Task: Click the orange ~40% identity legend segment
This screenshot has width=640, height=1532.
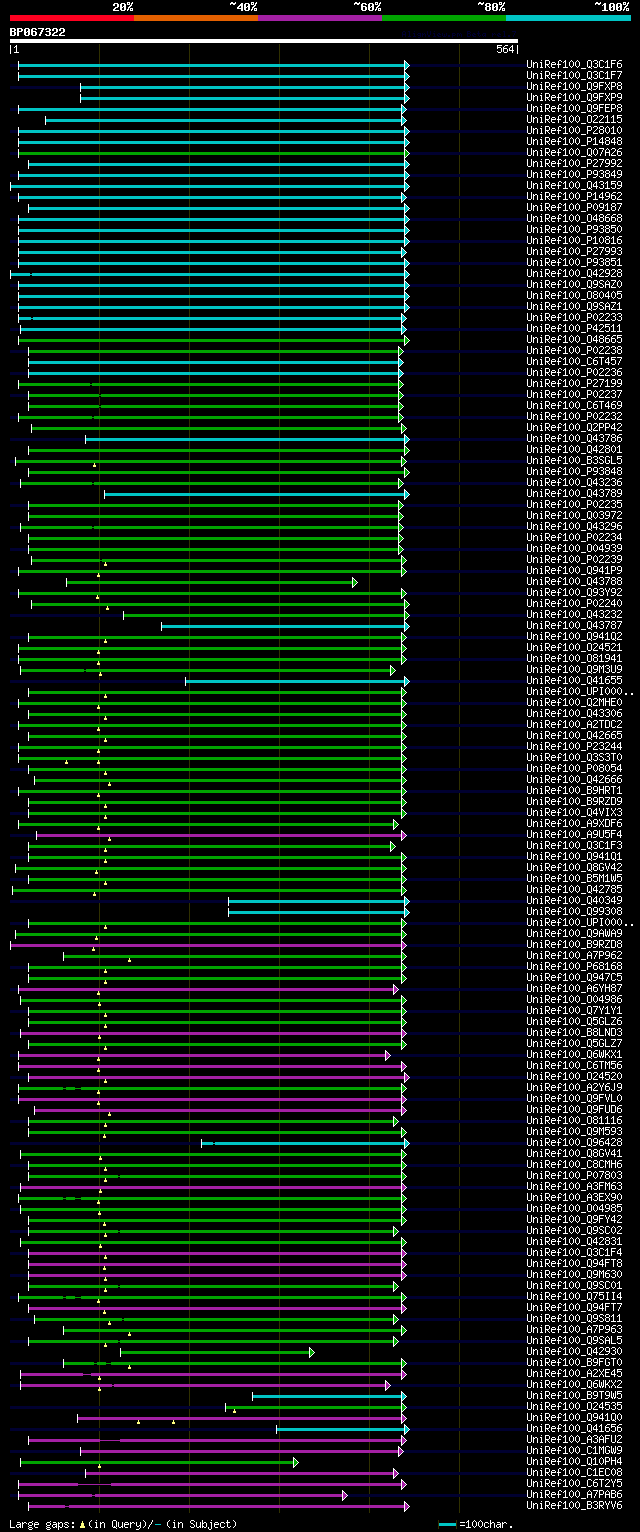Action: tap(195, 17)
